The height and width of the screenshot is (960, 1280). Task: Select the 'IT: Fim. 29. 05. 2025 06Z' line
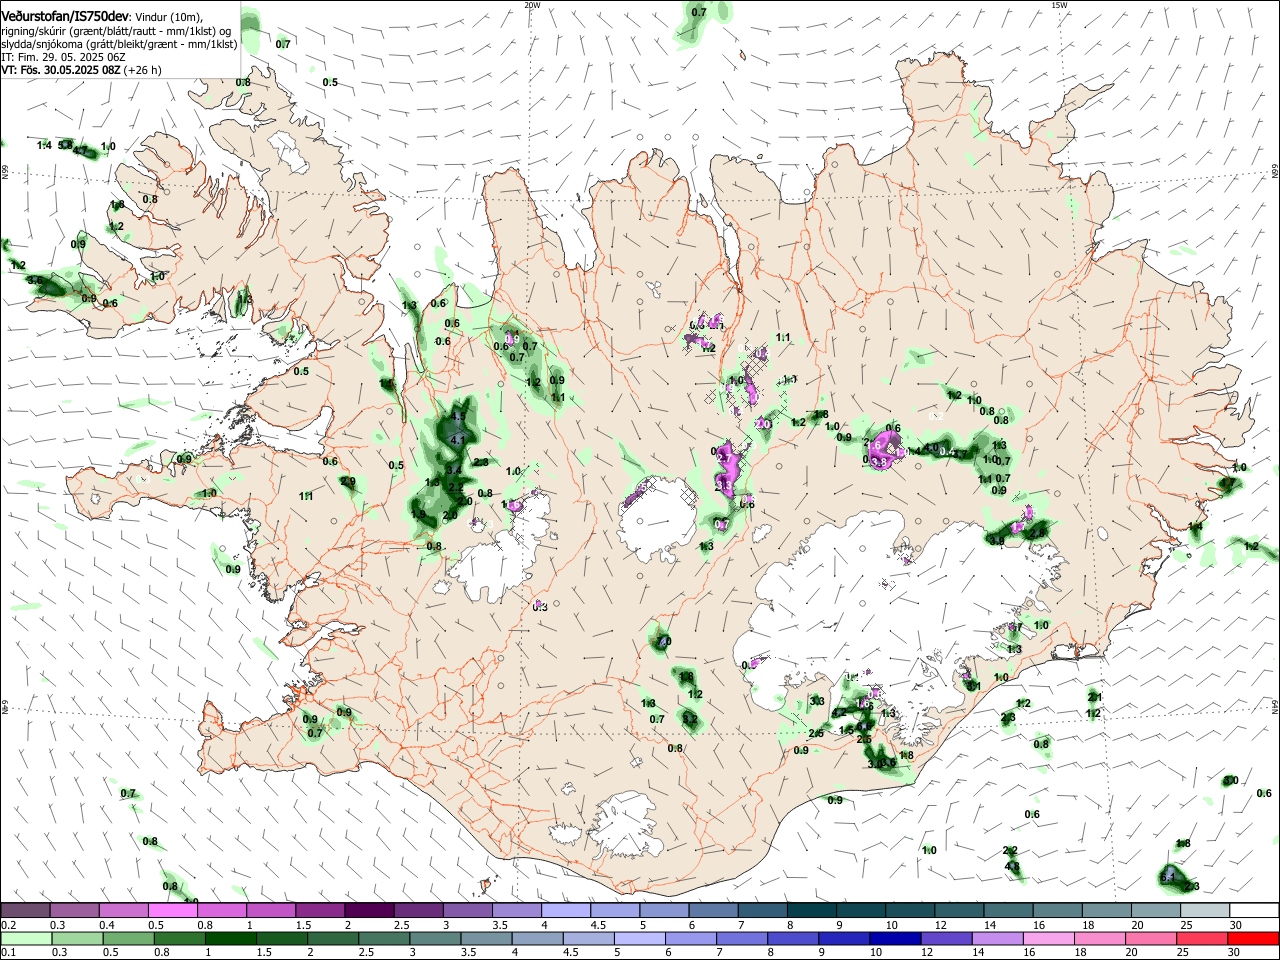click(x=62, y=57)
